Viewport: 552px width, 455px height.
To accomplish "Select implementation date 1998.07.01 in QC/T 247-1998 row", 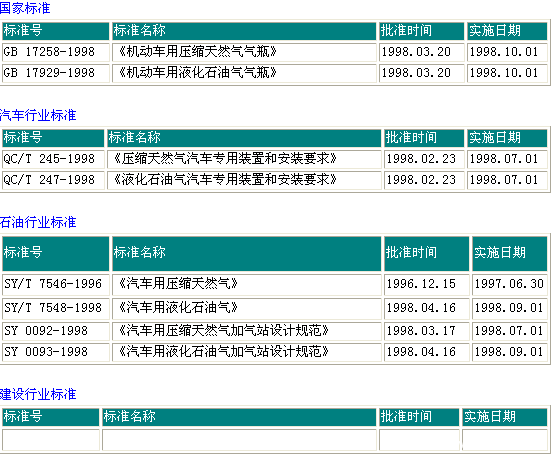I will tap(504, 180).
